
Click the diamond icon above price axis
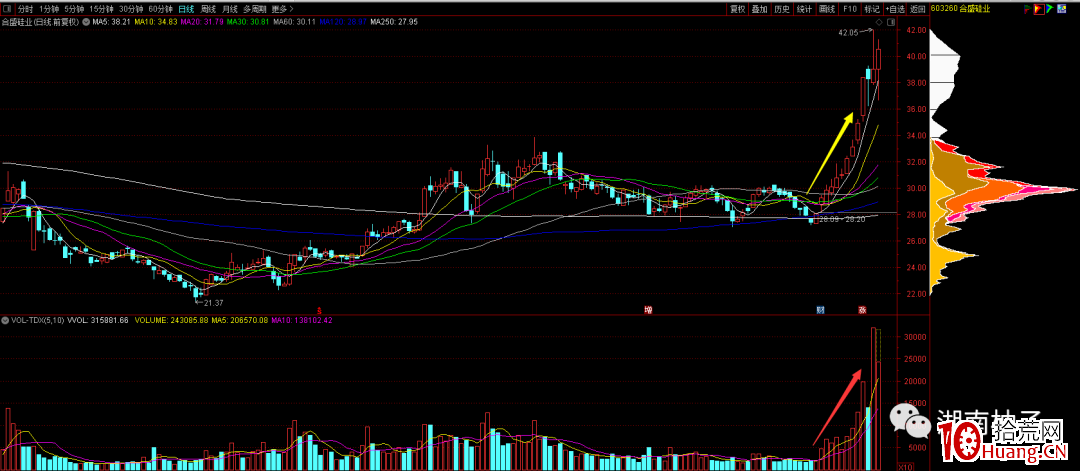click(879, 22)
